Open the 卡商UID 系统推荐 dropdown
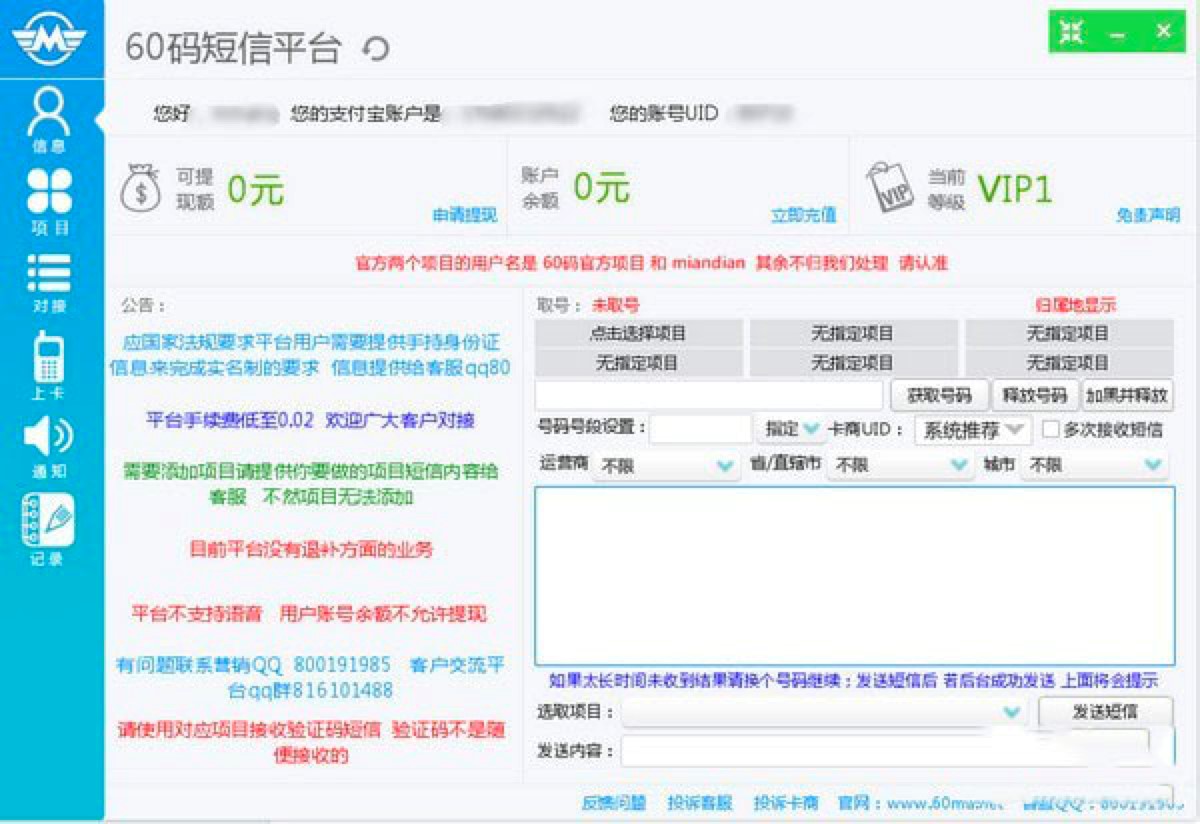 [968, 429]
